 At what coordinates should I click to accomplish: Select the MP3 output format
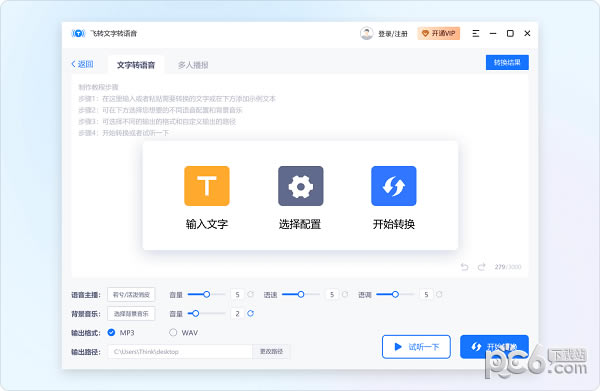(111, 332)
